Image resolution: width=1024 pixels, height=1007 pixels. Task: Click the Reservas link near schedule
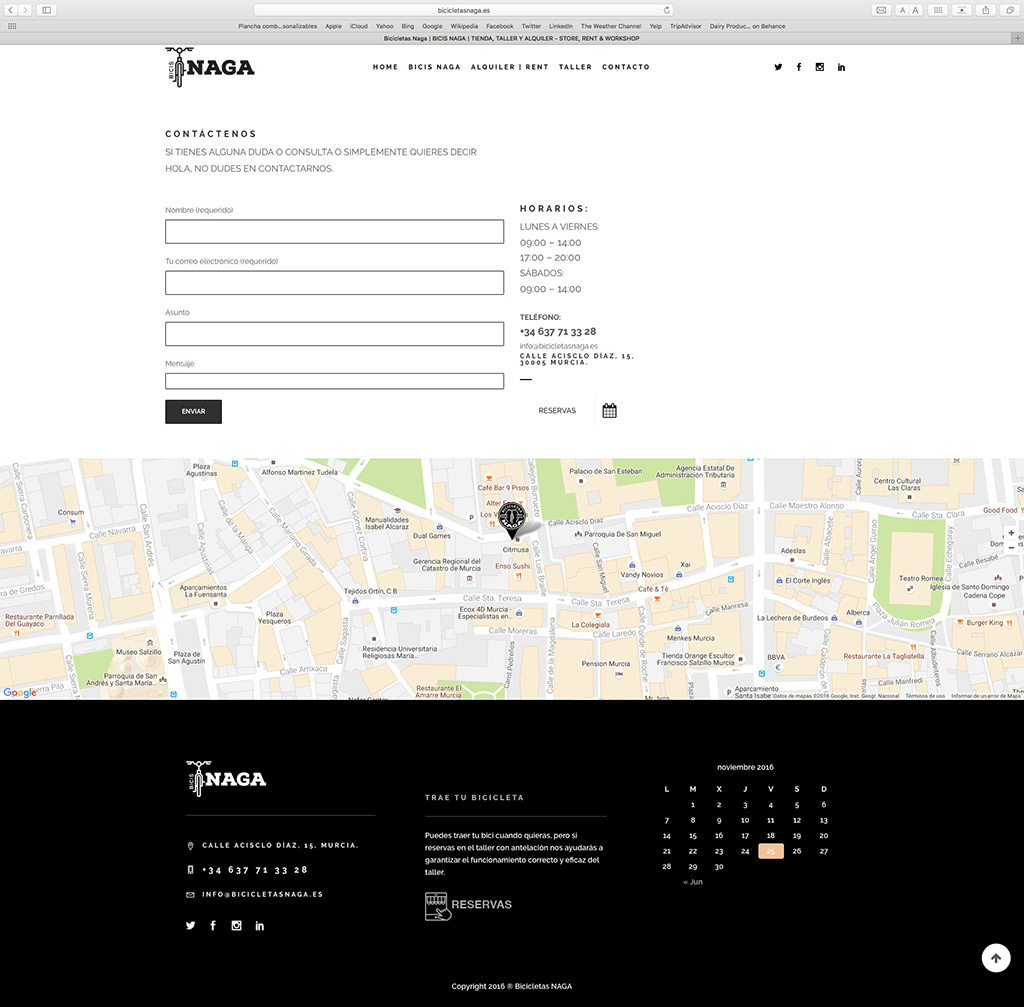pos(557,411)
